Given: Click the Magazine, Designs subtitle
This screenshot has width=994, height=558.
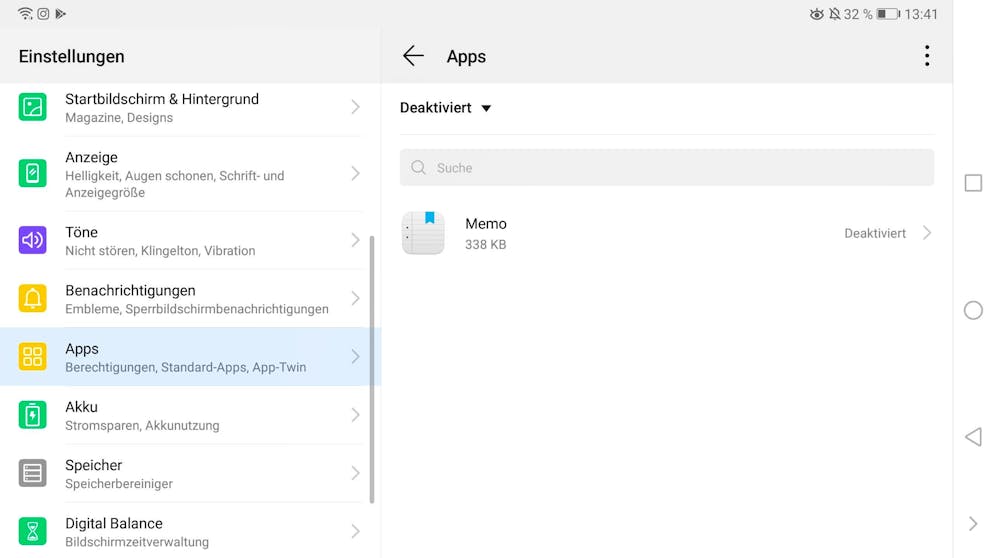Looking at the screenshot, I should click(x=119, y=117).
